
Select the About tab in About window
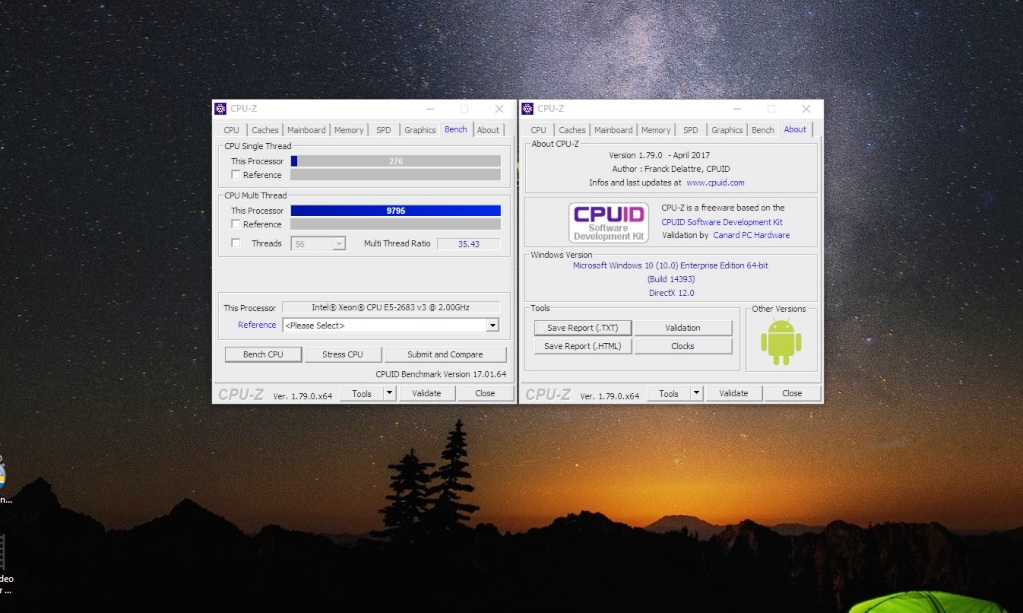(795, 129)
